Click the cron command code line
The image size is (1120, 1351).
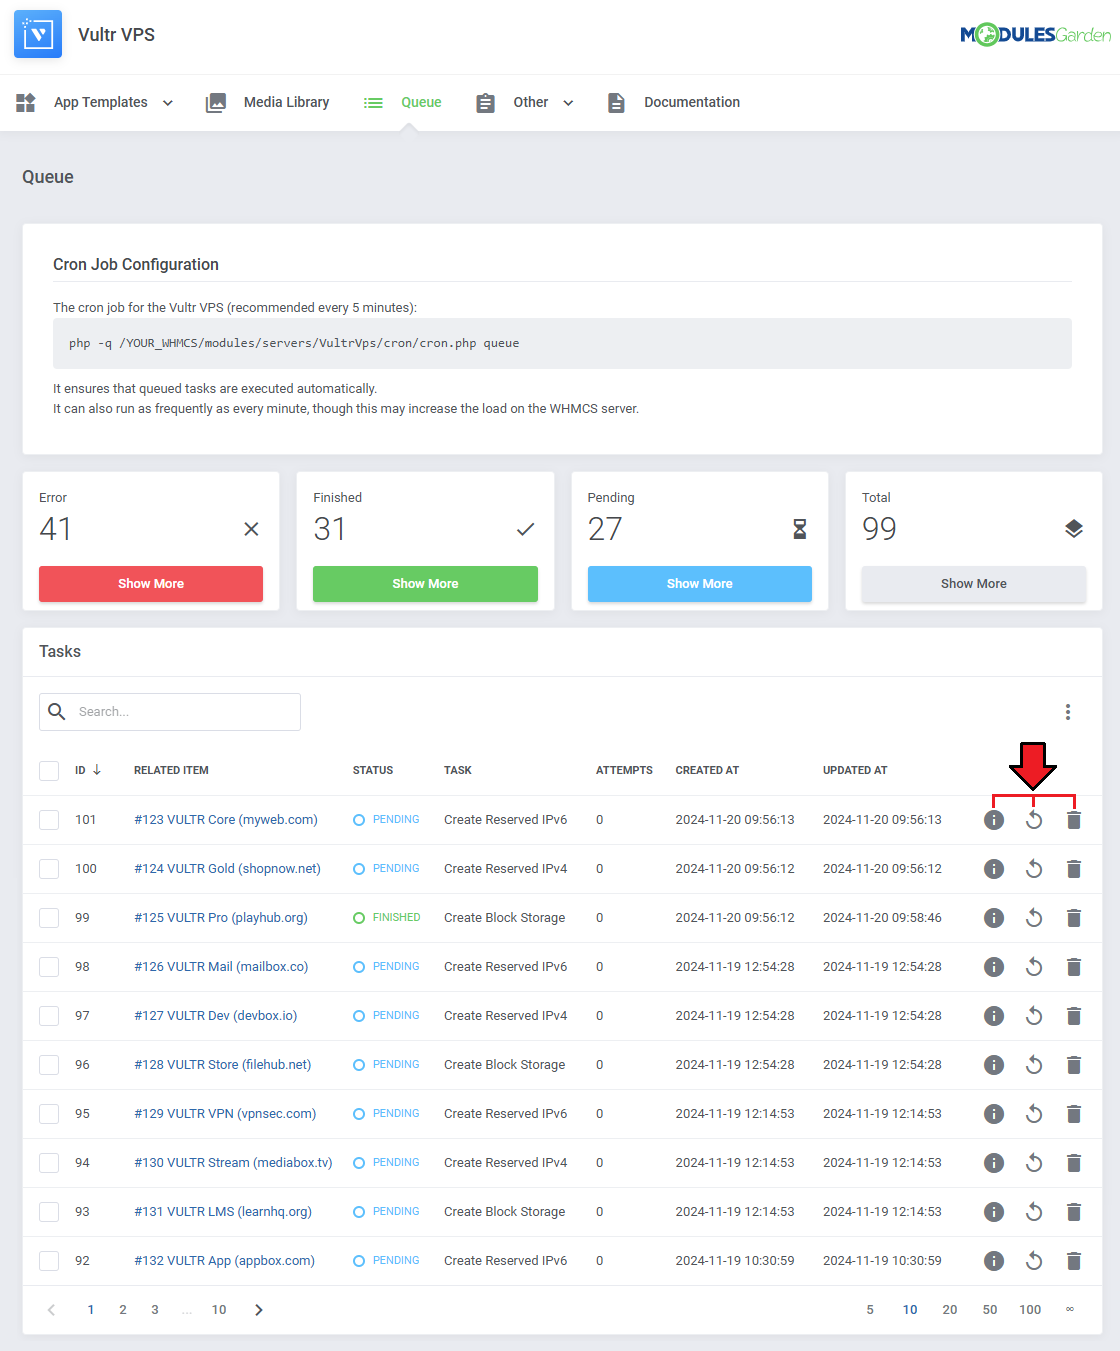click(562, 344)
